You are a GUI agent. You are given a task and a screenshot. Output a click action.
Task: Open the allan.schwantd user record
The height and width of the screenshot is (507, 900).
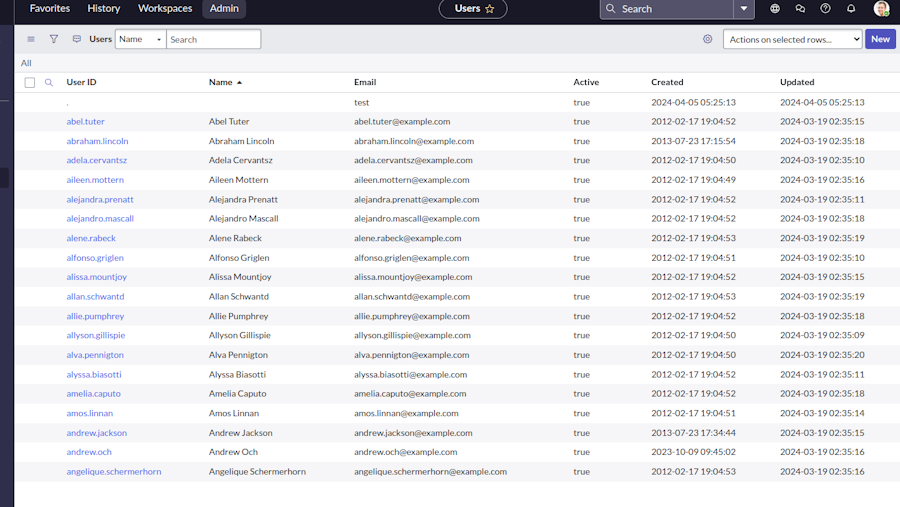pyautogui.click(x=95, y=297)
